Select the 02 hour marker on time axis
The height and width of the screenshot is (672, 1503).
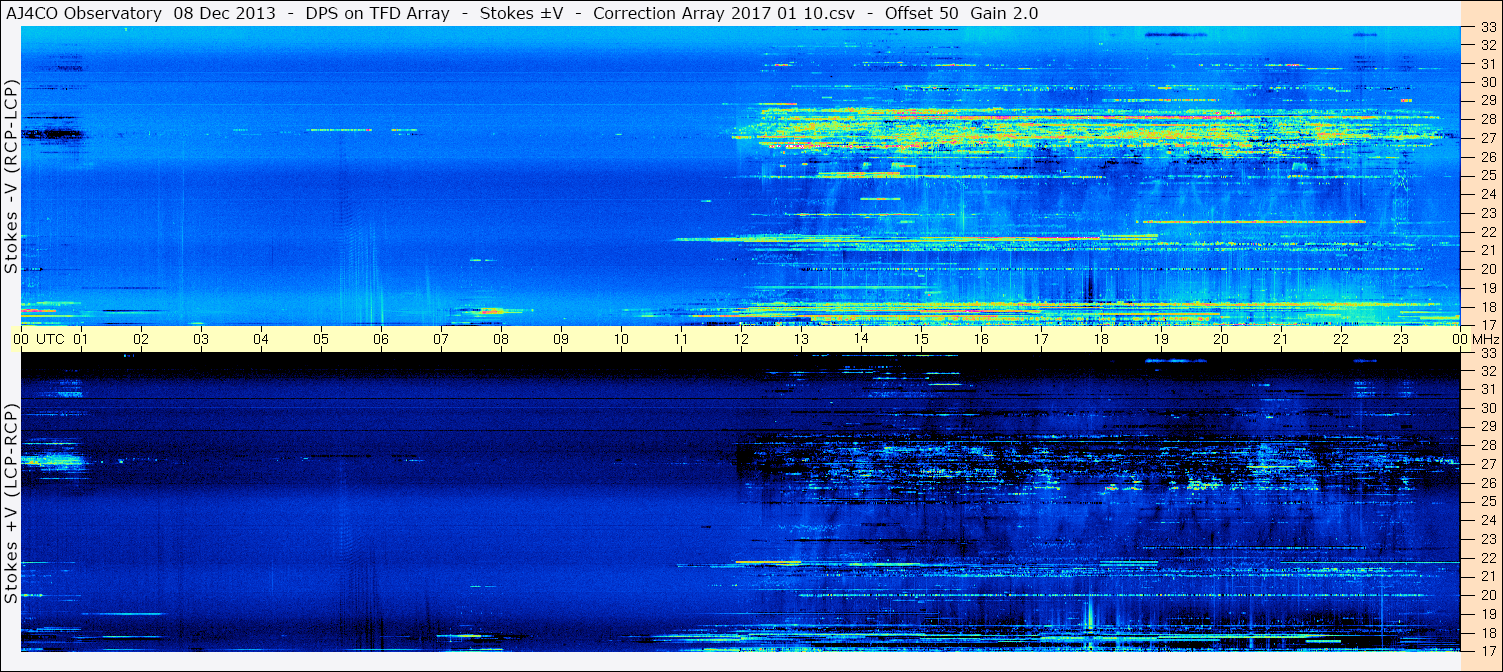click(141, 339)
